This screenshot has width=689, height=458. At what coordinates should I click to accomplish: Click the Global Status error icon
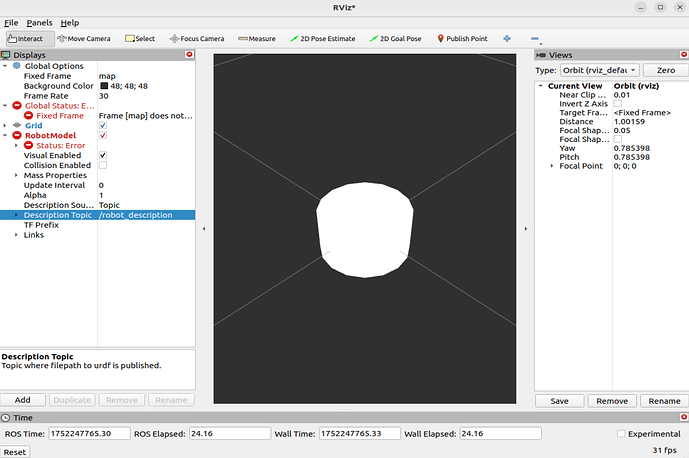[x=17, y=105]
